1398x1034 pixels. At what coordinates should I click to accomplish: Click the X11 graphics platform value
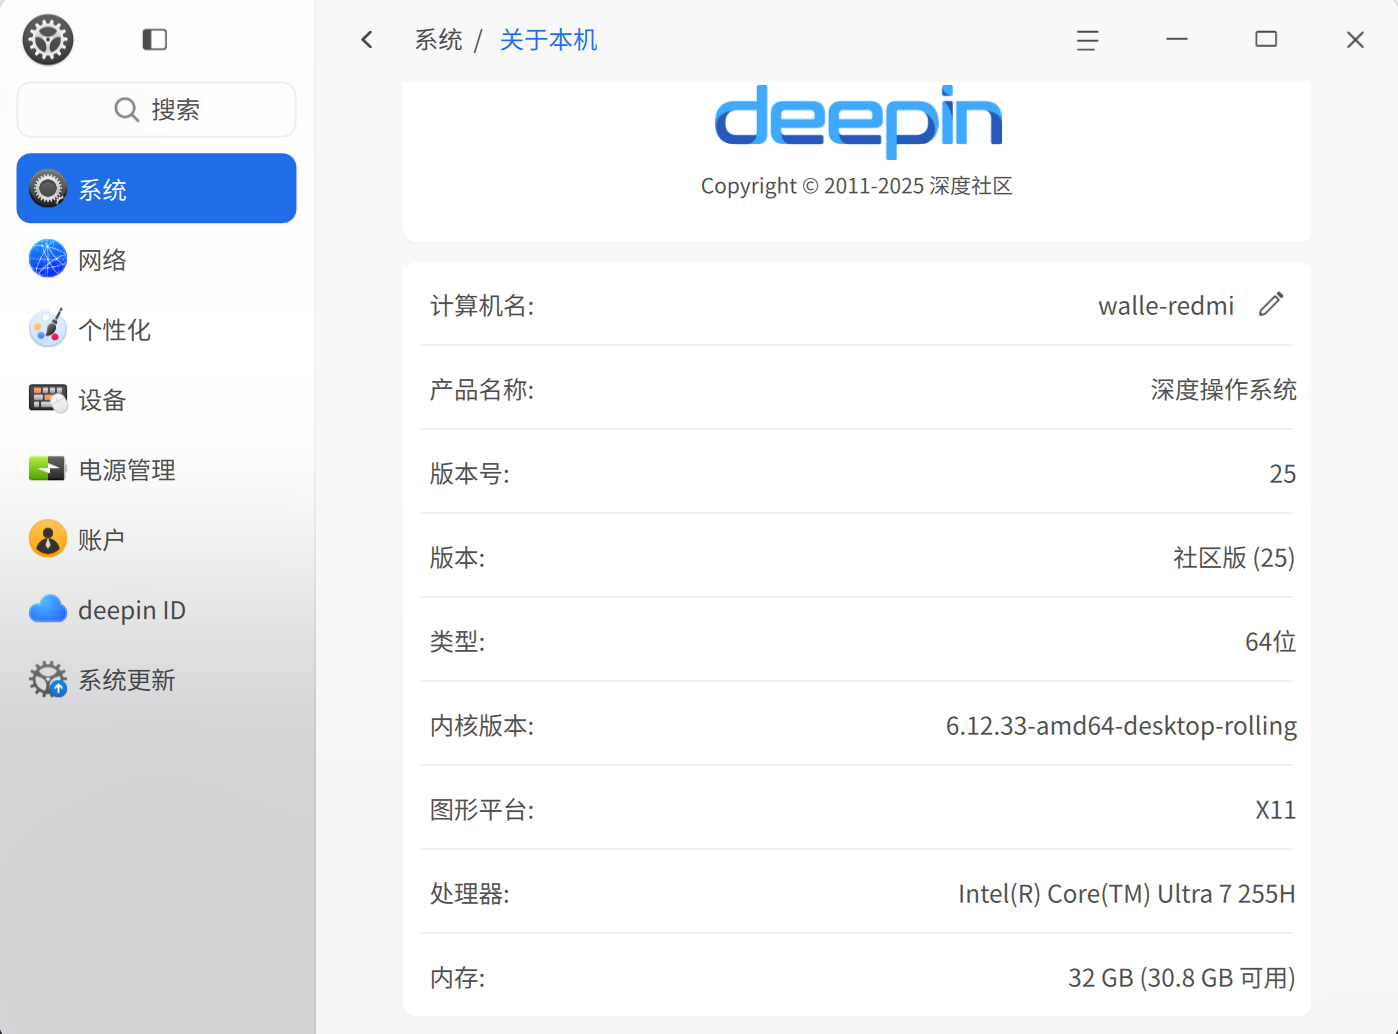pos(1276,809)
